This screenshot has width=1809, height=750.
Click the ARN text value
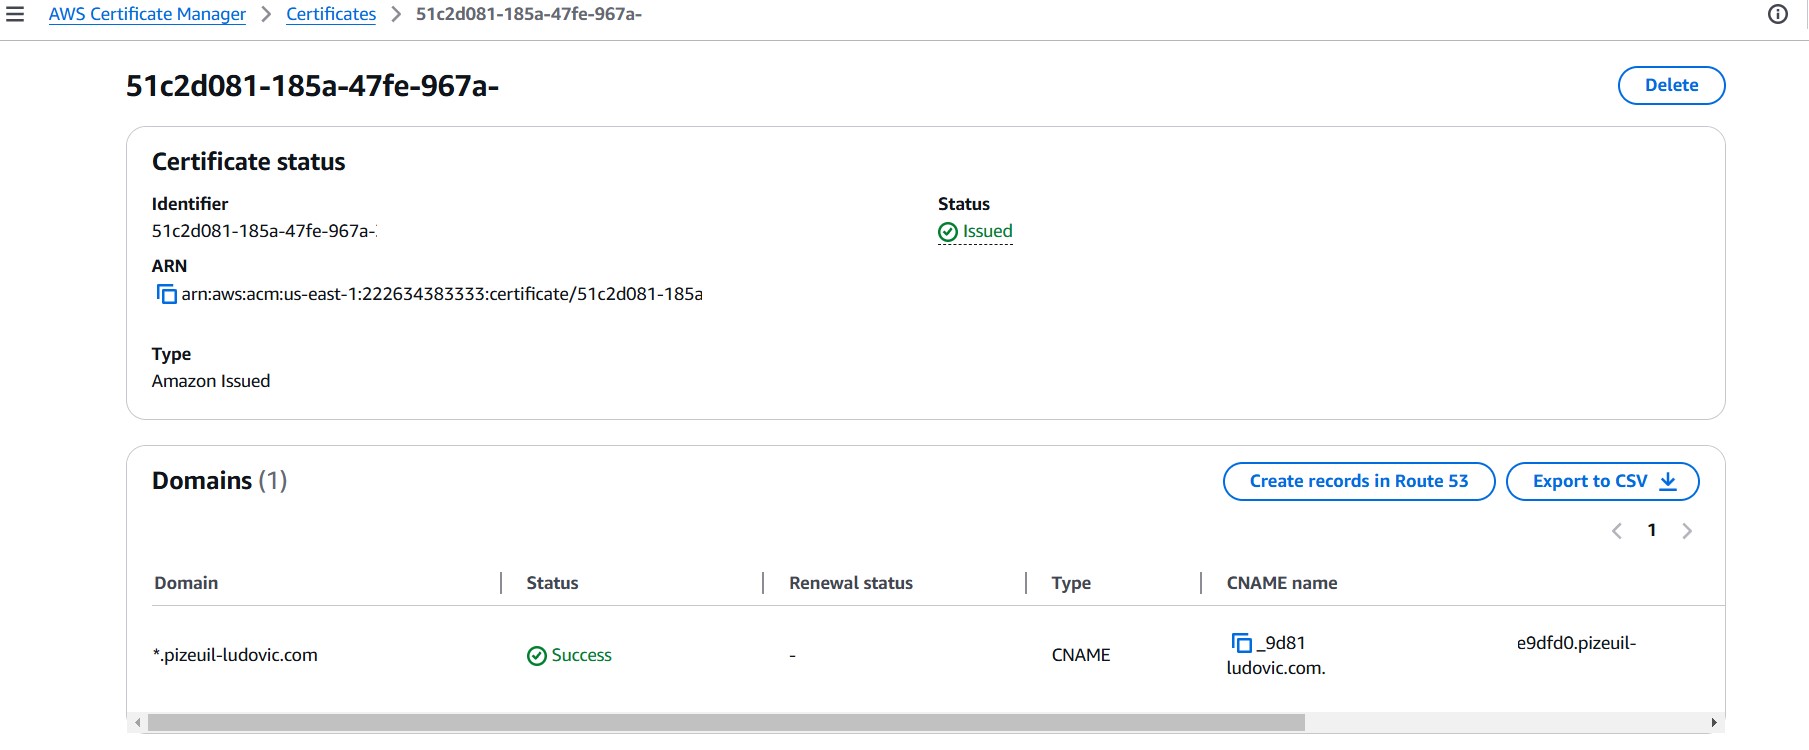pos(442,294)
